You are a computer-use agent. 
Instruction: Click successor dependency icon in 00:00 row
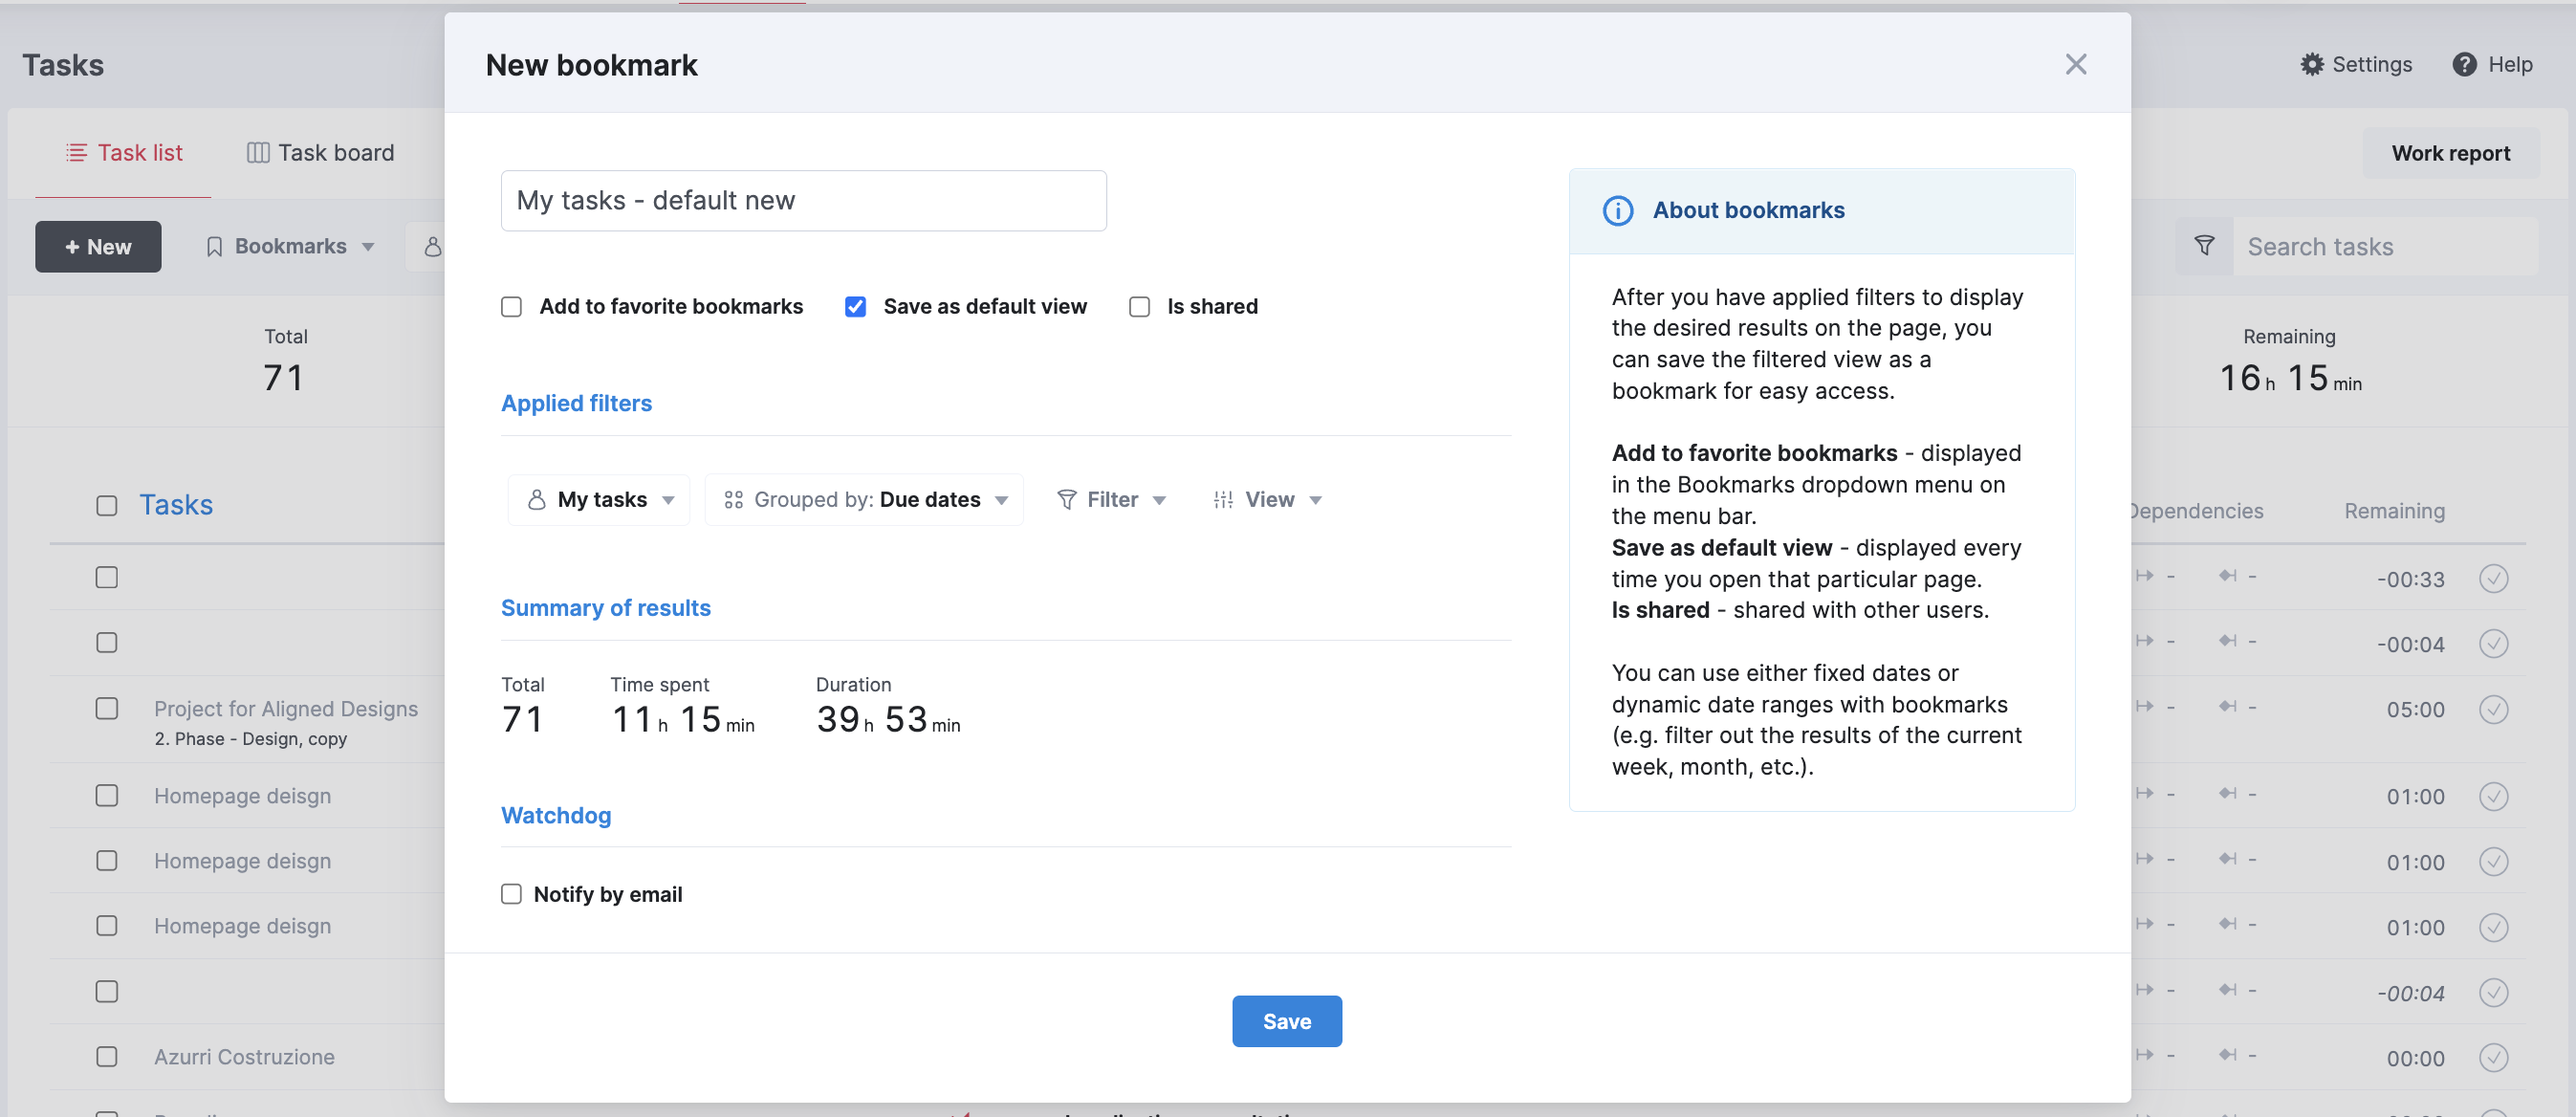point(2227,1054)
